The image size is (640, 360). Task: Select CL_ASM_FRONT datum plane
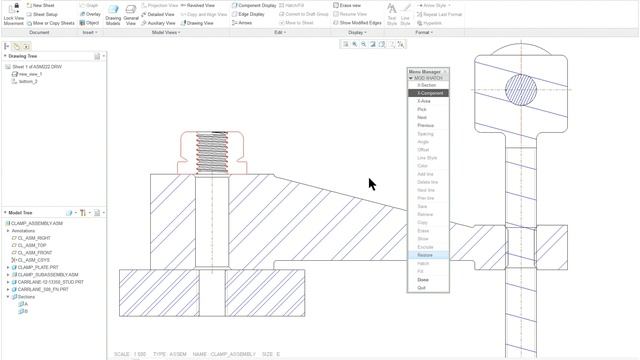[32, 253]
